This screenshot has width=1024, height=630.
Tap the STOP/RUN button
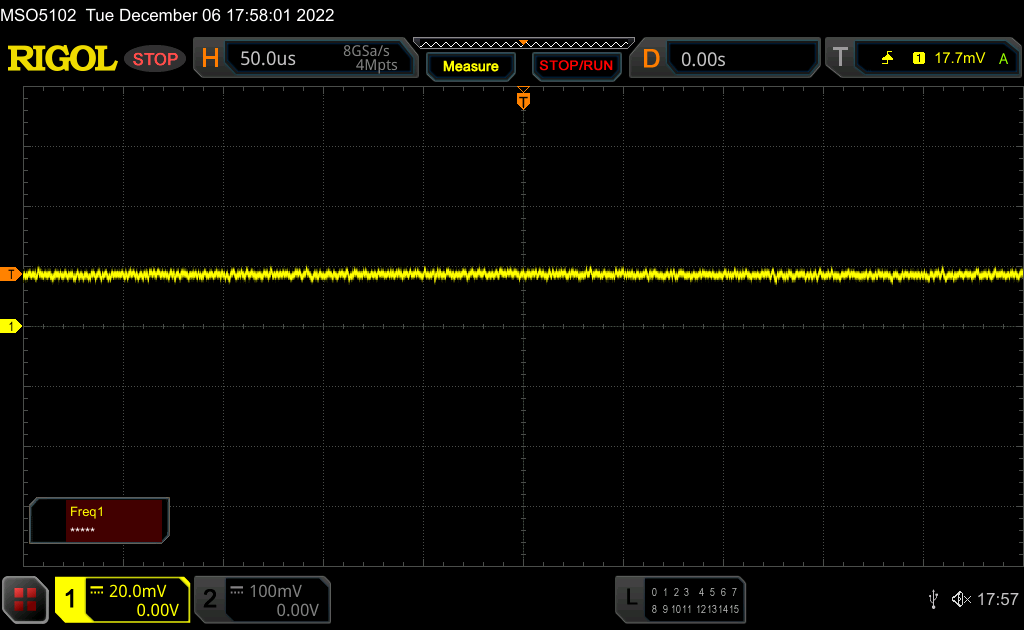click(576, 66)
